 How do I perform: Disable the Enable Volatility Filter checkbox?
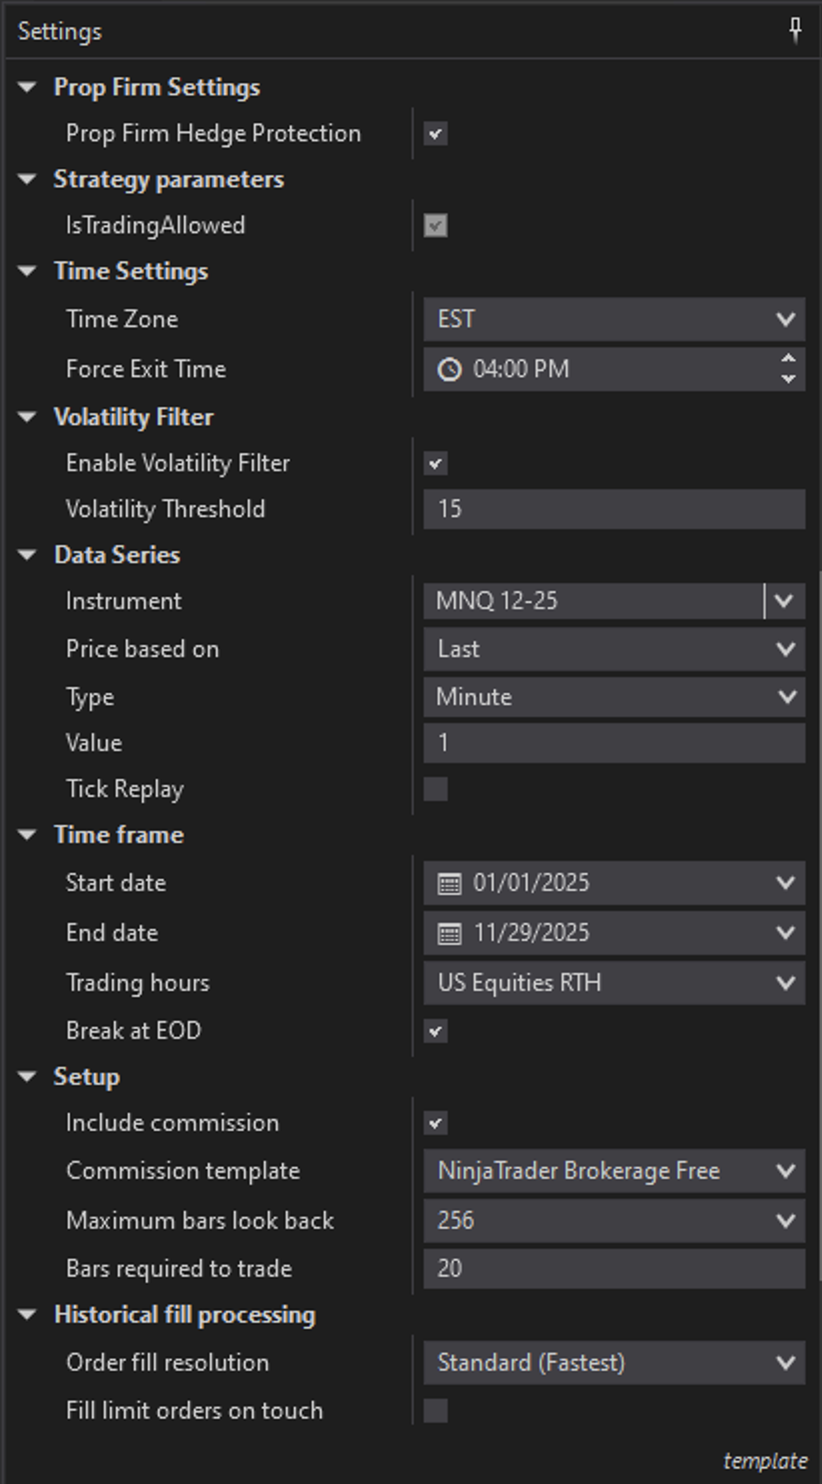(x=435, y=464)
